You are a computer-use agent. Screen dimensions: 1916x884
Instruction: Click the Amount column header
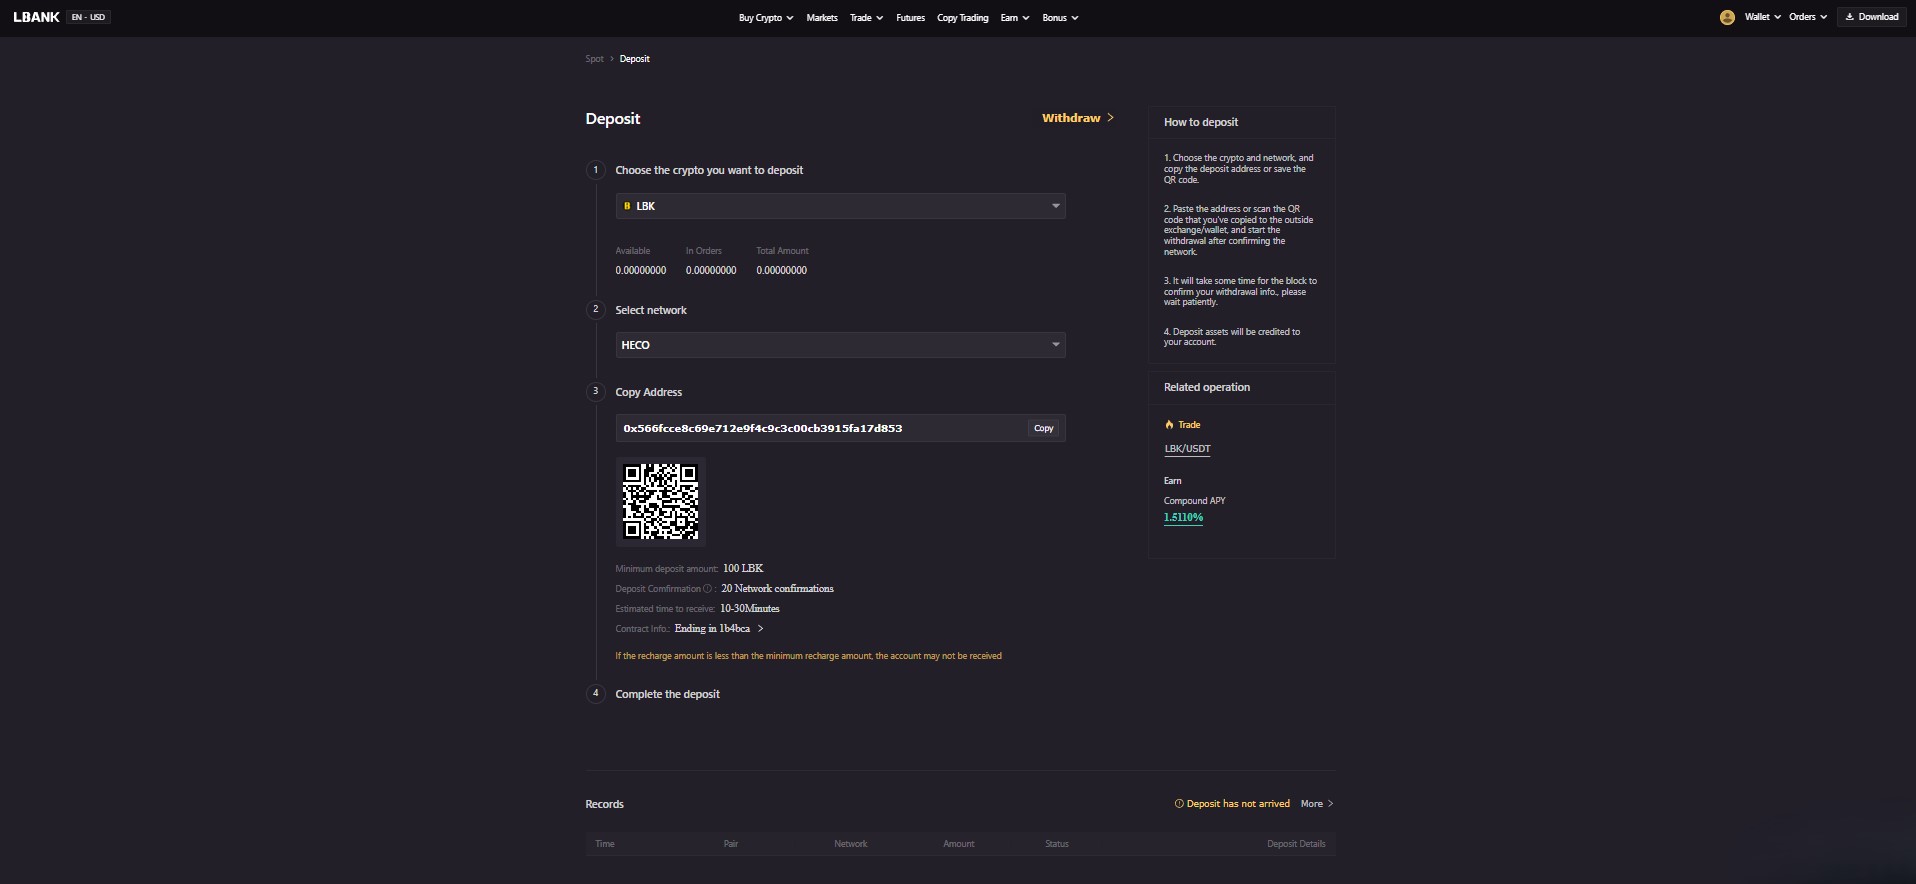(958, 844)
